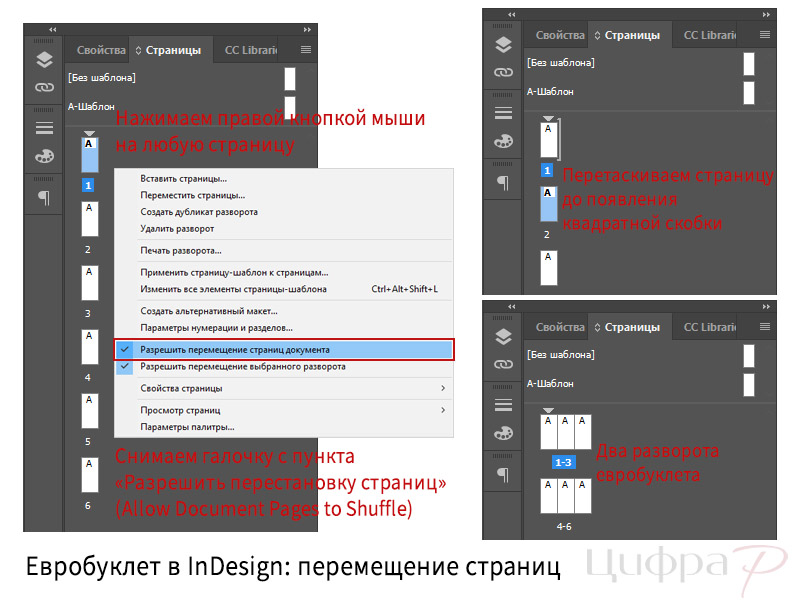Collapse bottom-right panel dock with left double-arrow

pyautogui.click(x=512, y=307)
